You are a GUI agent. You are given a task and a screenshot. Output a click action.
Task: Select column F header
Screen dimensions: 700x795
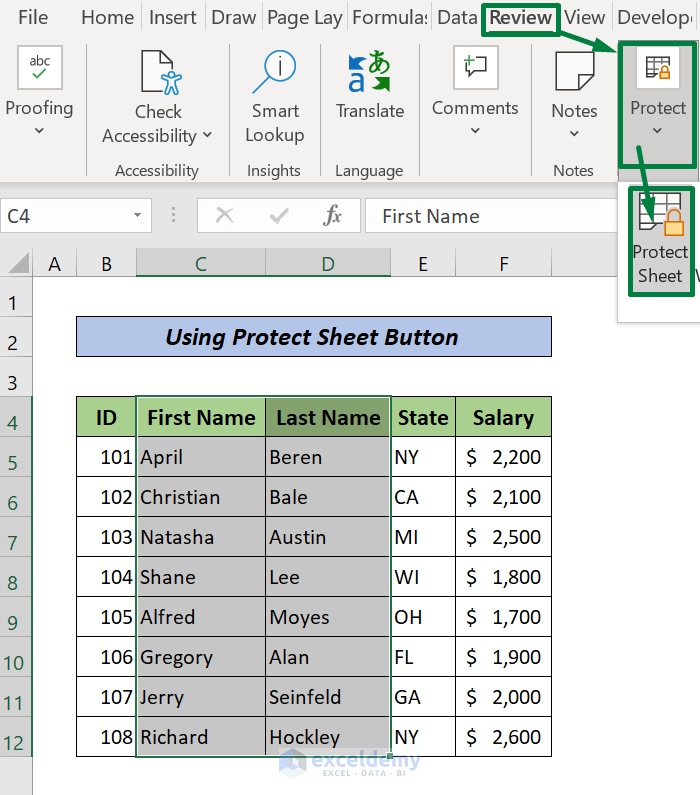click(503, 264)
